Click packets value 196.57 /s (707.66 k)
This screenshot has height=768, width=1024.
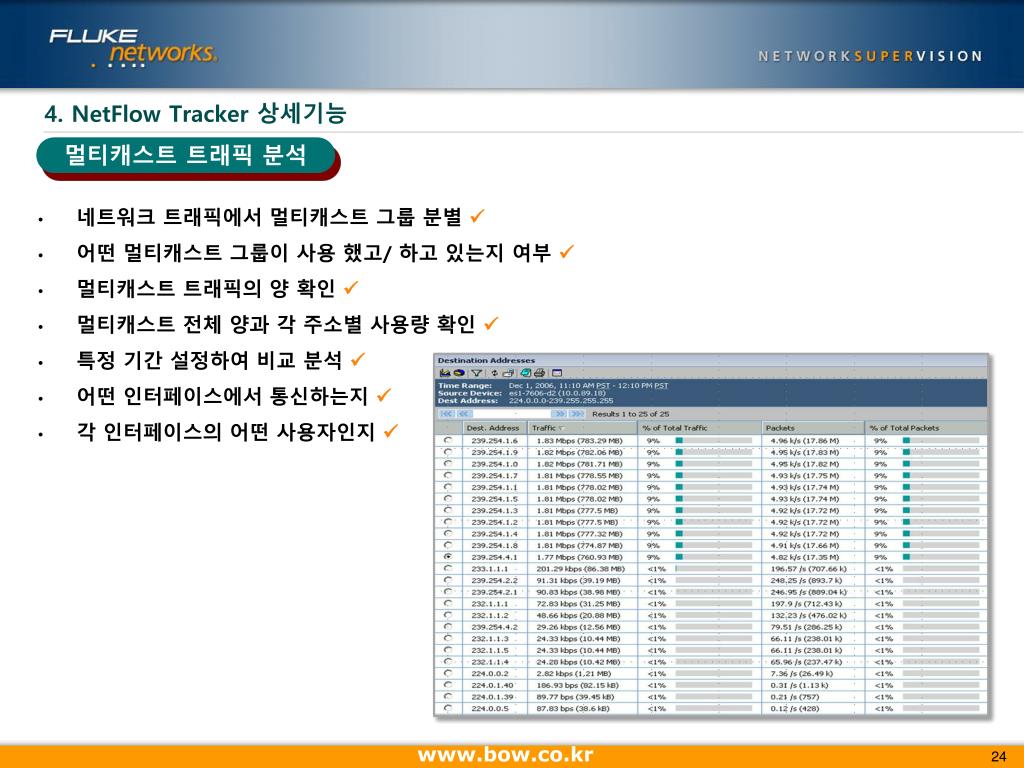(x=808, y=569)
